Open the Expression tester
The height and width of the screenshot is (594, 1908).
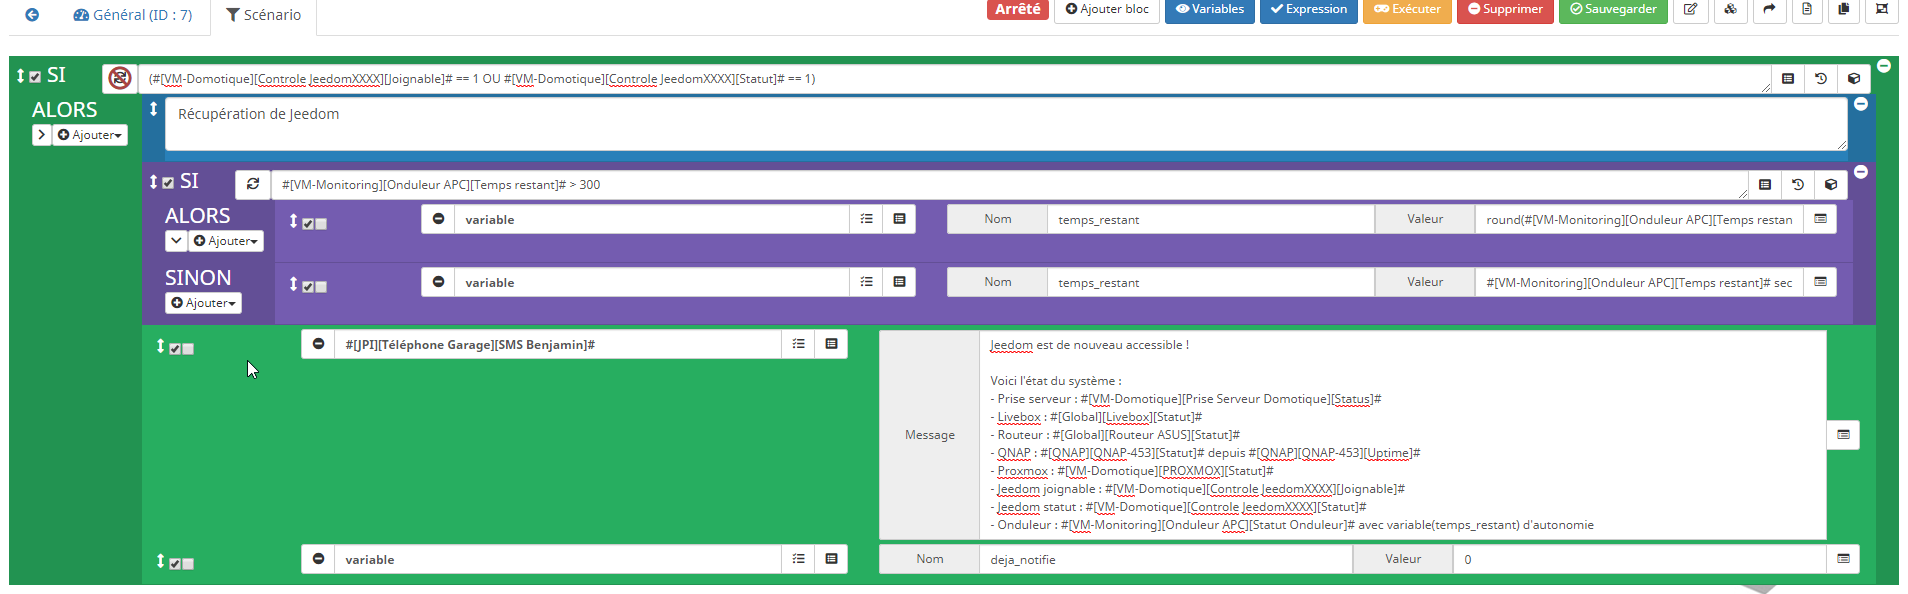(1308, 9)
